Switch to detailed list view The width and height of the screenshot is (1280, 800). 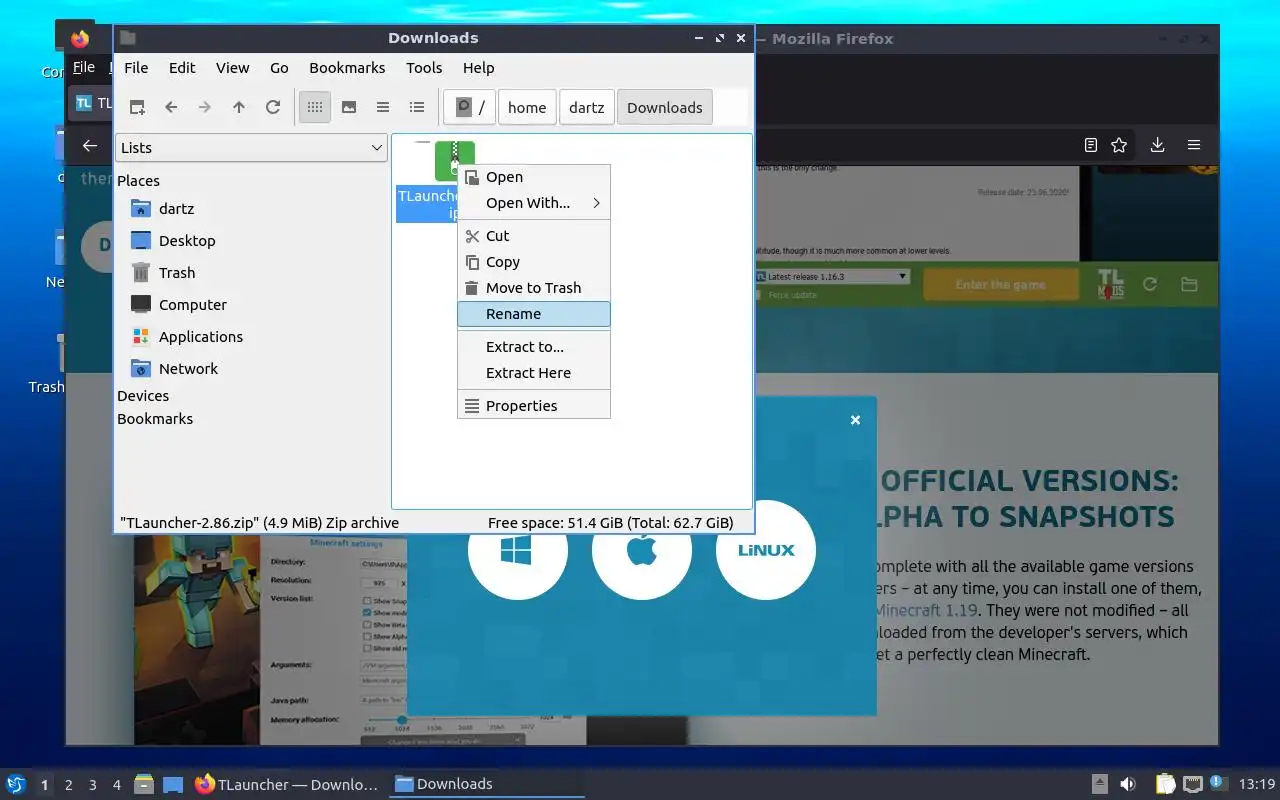point(417,107)
